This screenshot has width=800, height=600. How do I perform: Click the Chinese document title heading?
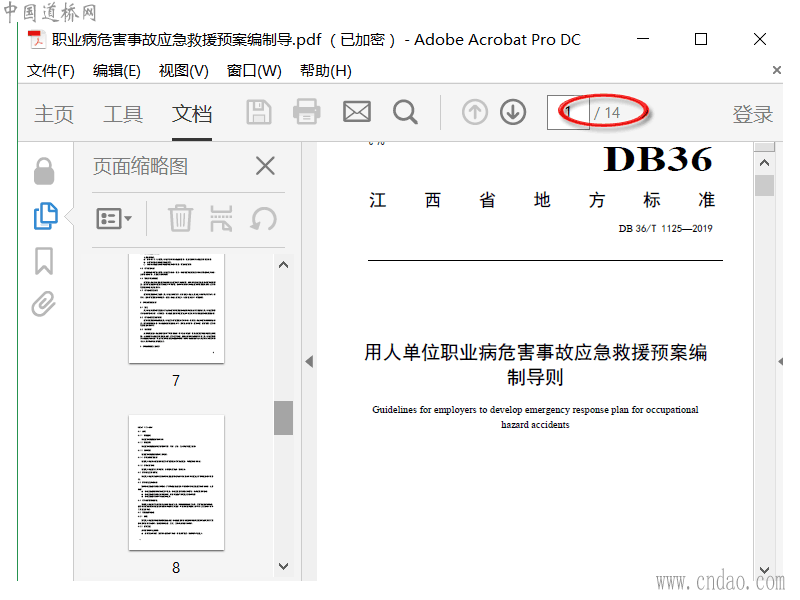(x=535, y=365)
